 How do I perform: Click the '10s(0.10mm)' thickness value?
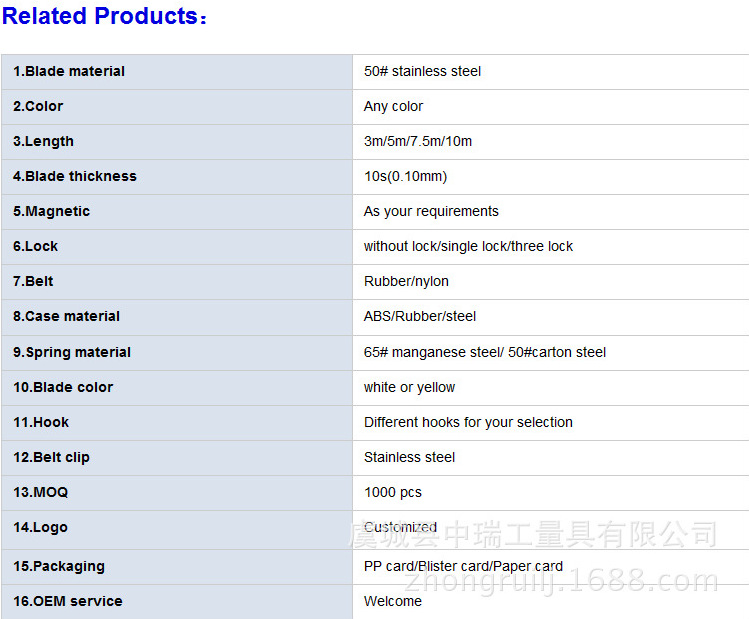[x=405, y=176]
